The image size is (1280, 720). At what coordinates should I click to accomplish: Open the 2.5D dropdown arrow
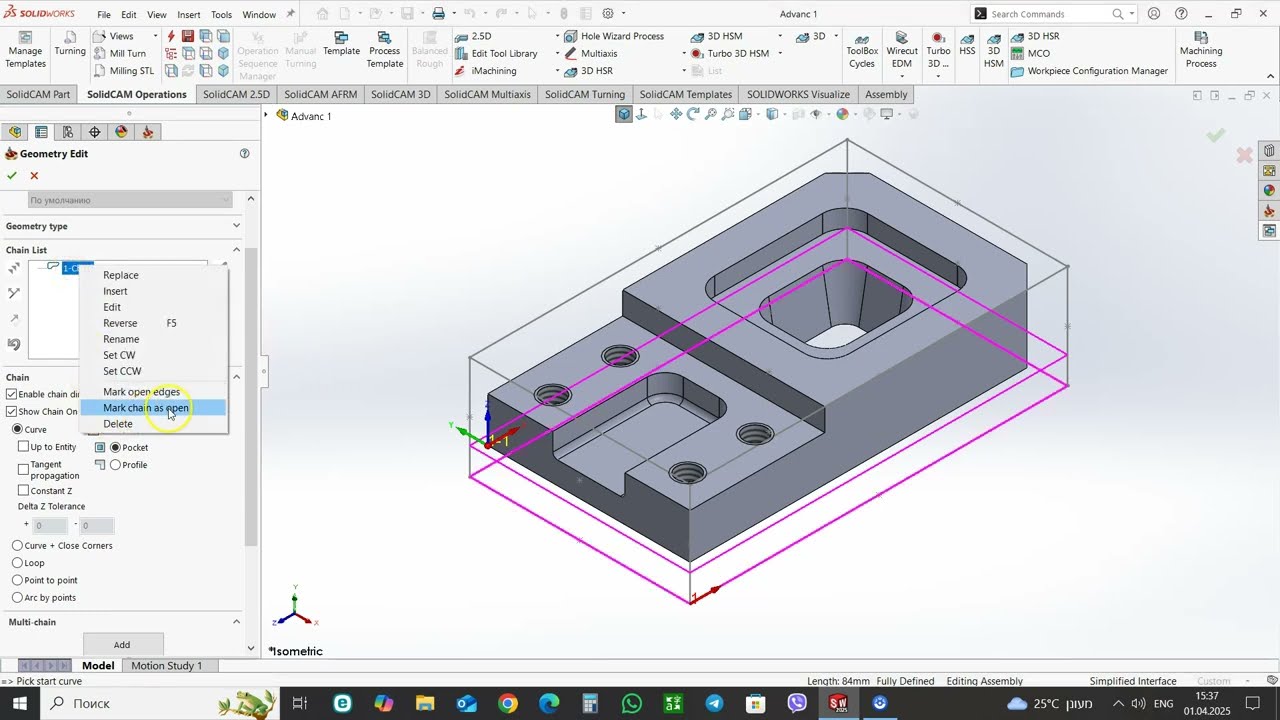(557, 37)
